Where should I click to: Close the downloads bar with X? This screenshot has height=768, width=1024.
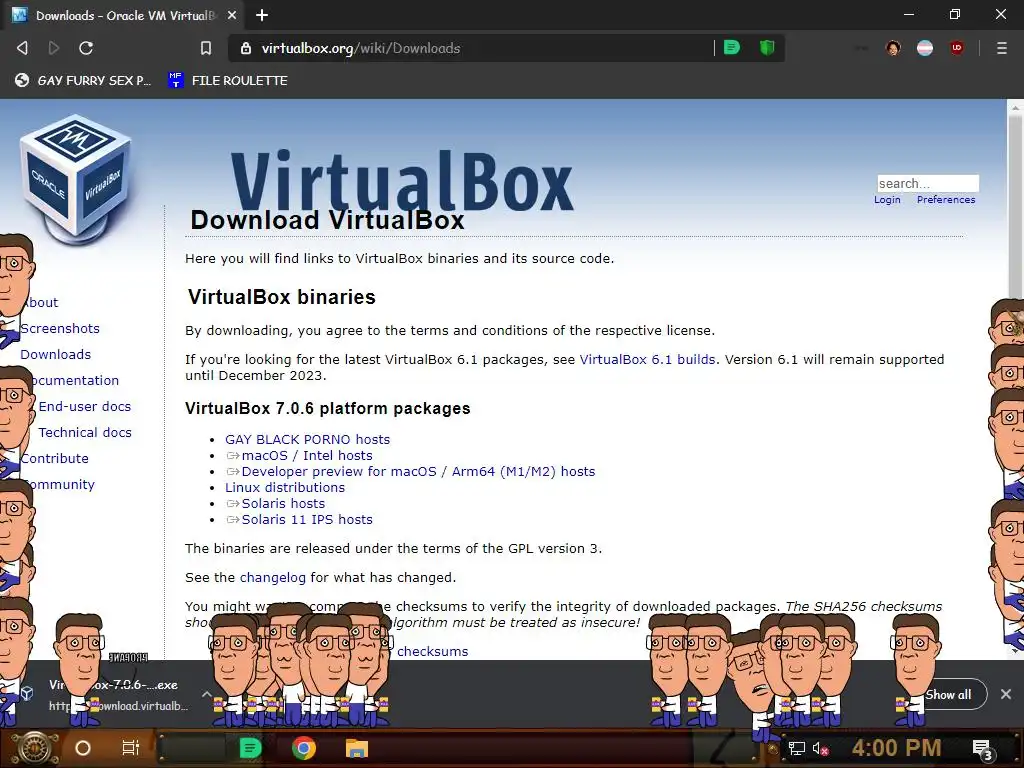click(1006, 694)
